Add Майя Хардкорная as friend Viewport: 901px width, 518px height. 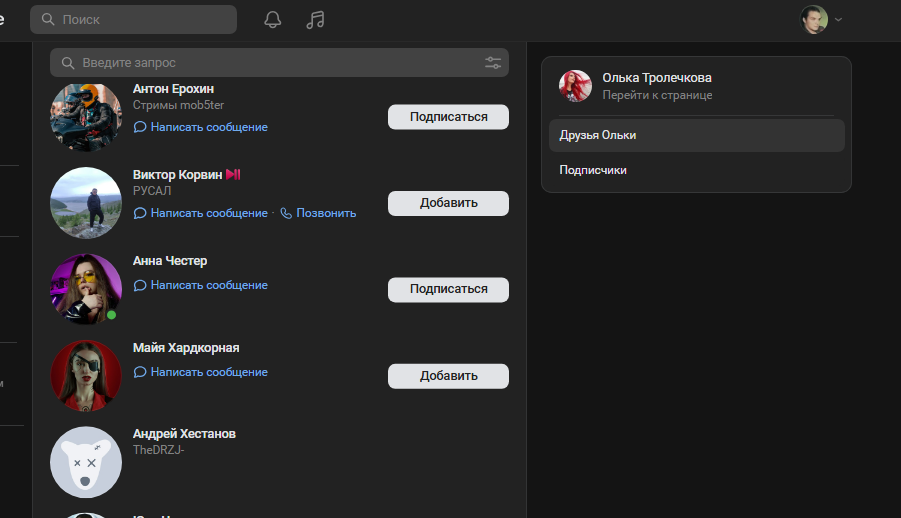click(x=448, y=376)
